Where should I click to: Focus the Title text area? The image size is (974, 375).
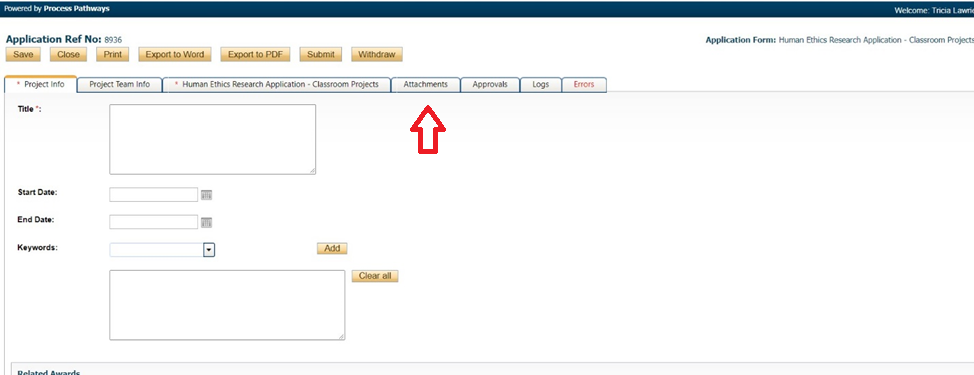pyautogui.click(x=212, y=139)
